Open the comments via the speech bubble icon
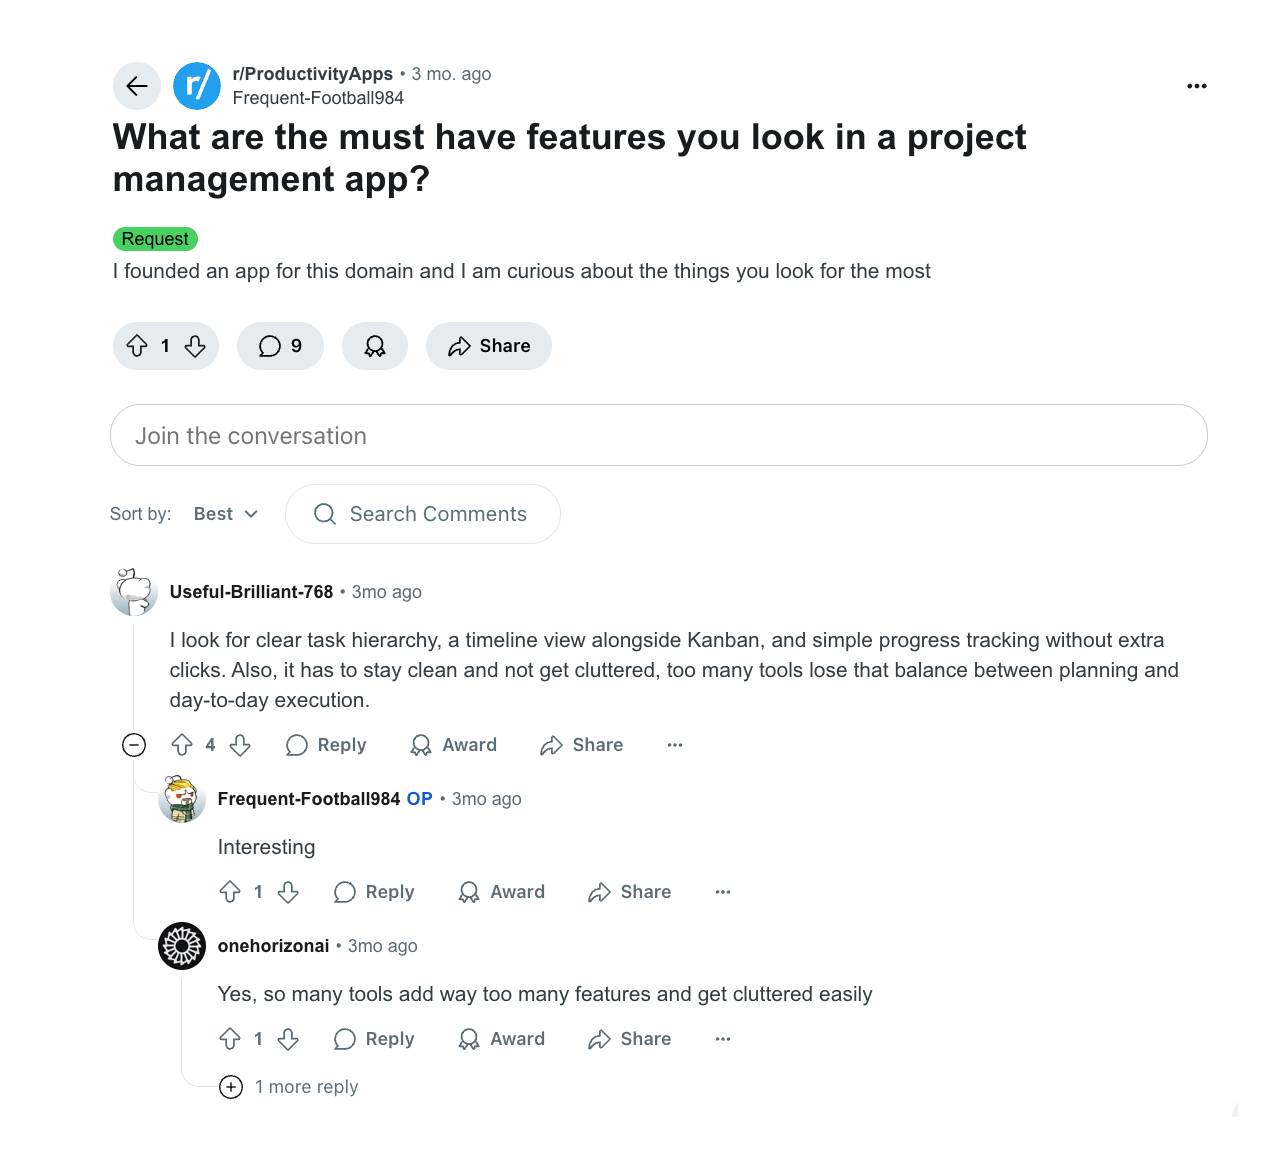This screenshot has width=1281, height=1157. pyautogui.click(x=268, y=345)
